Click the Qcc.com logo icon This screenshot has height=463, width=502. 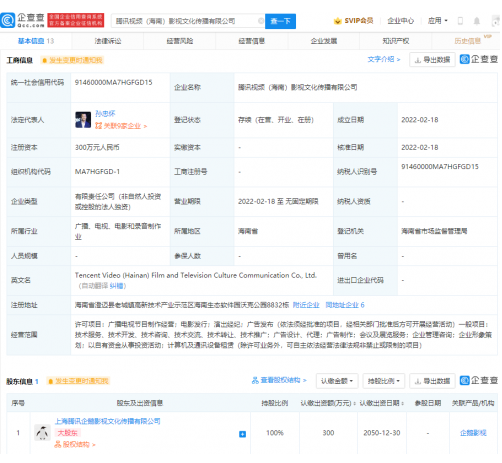click(8, 20)
